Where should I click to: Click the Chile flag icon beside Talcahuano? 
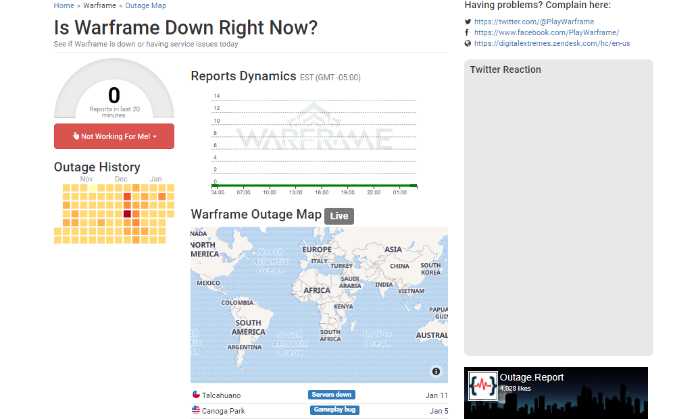pos(196,394)
